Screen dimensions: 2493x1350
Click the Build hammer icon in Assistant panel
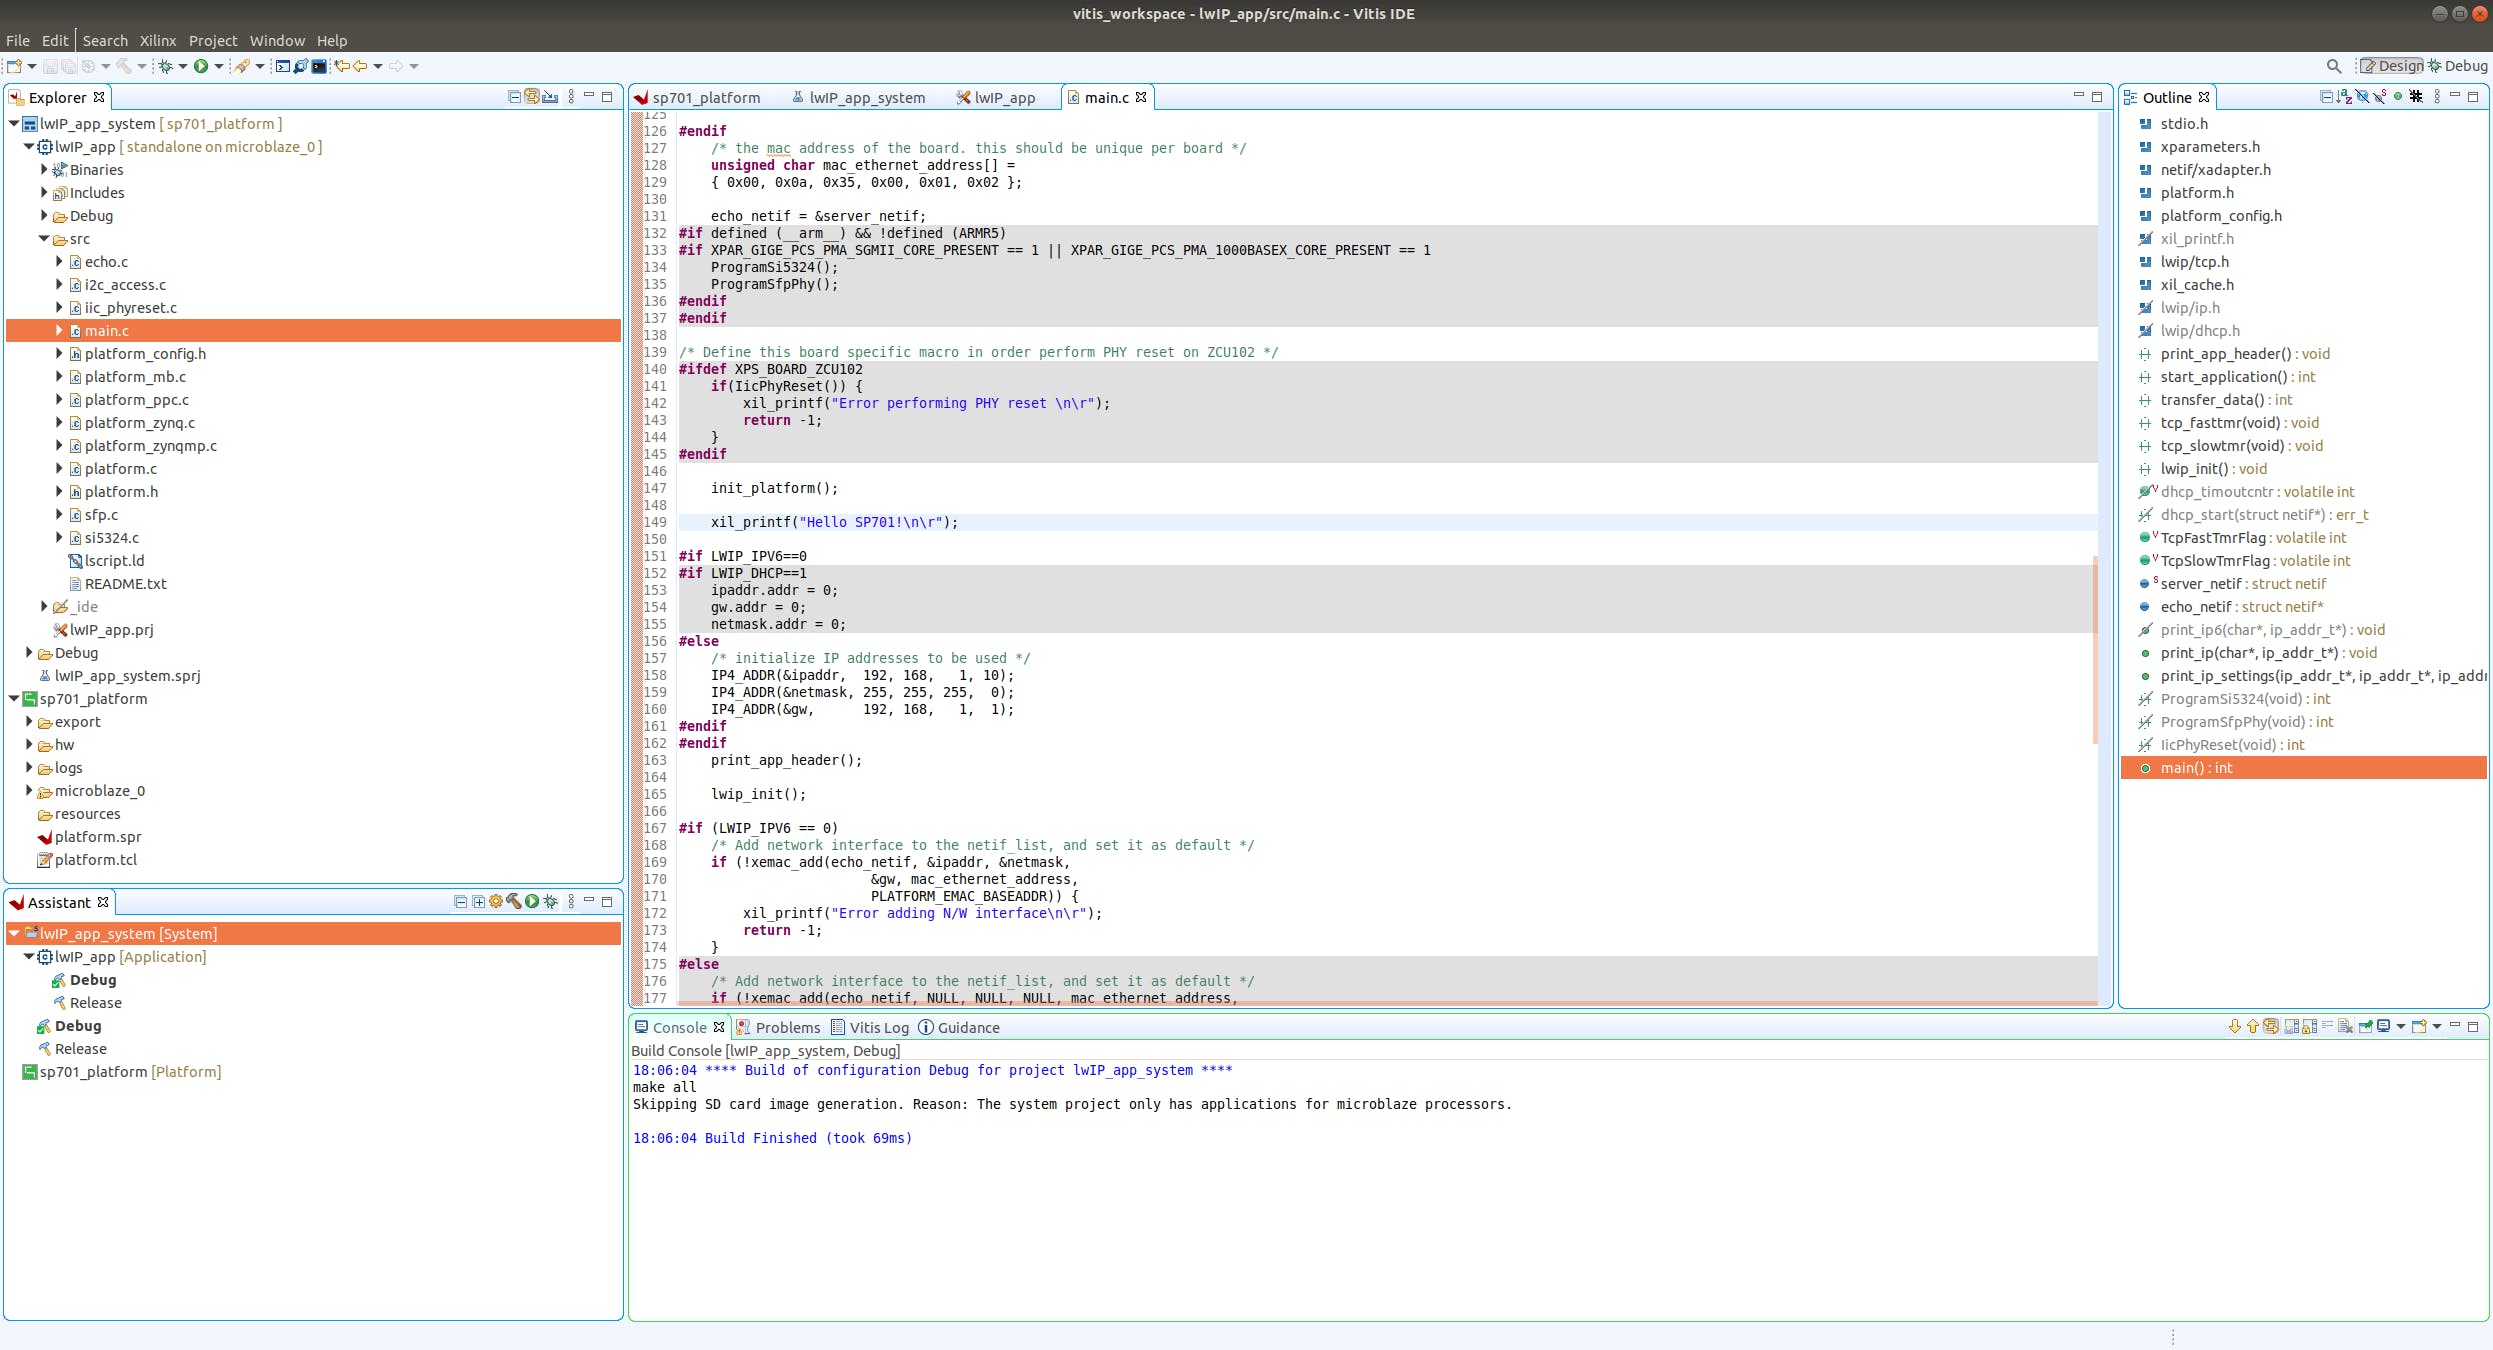click(514, 902)
